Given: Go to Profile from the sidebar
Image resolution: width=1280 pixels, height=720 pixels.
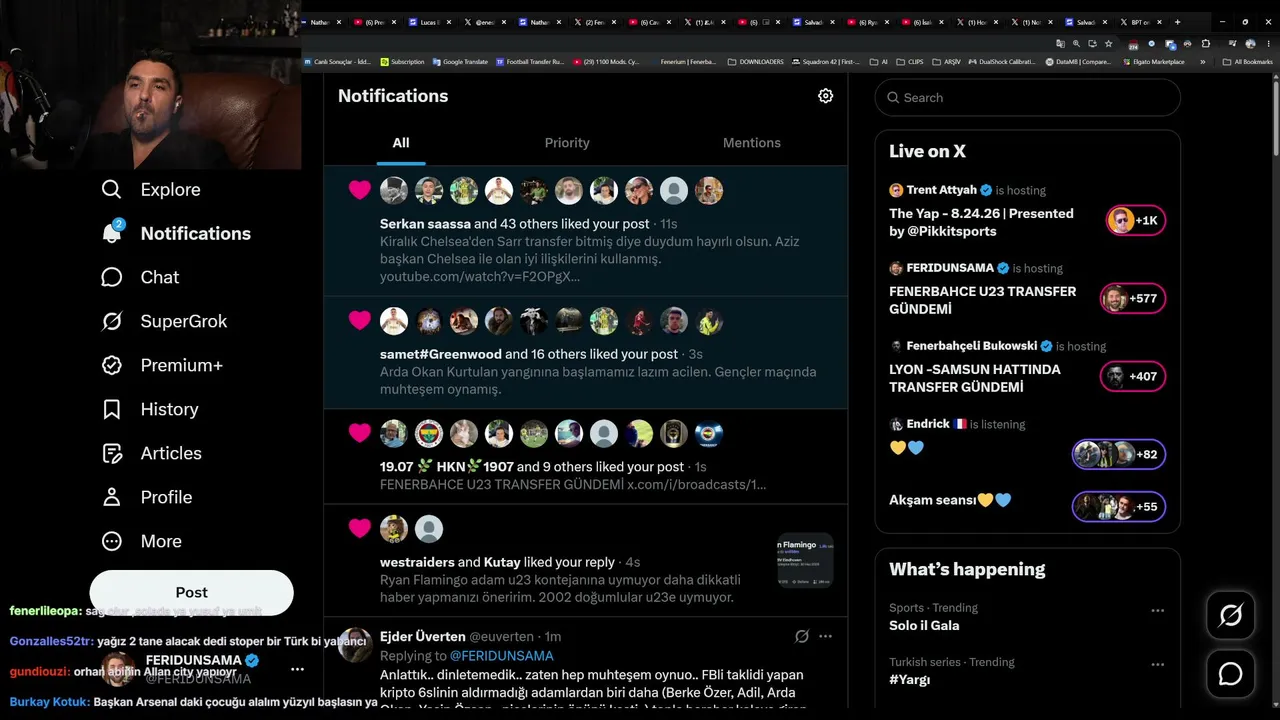Looking at the screenshot, I should coord(146,497).
